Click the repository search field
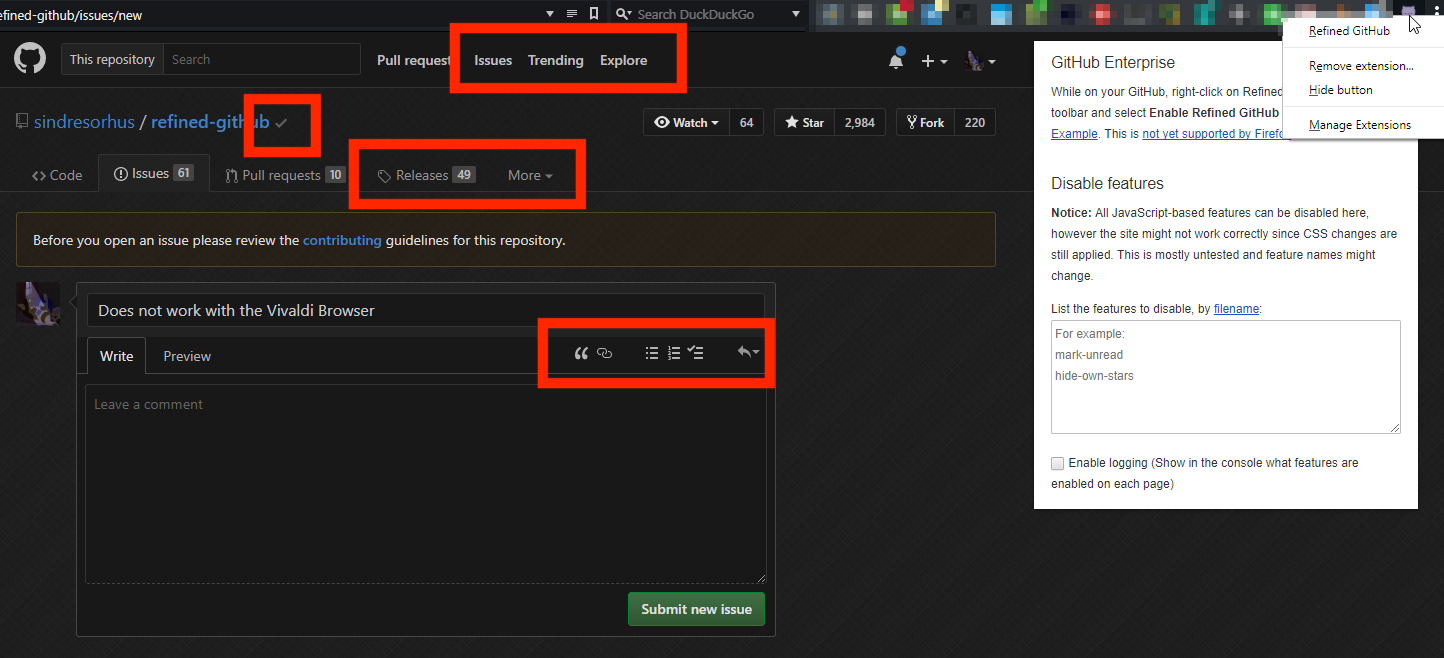 pos(262,59)
